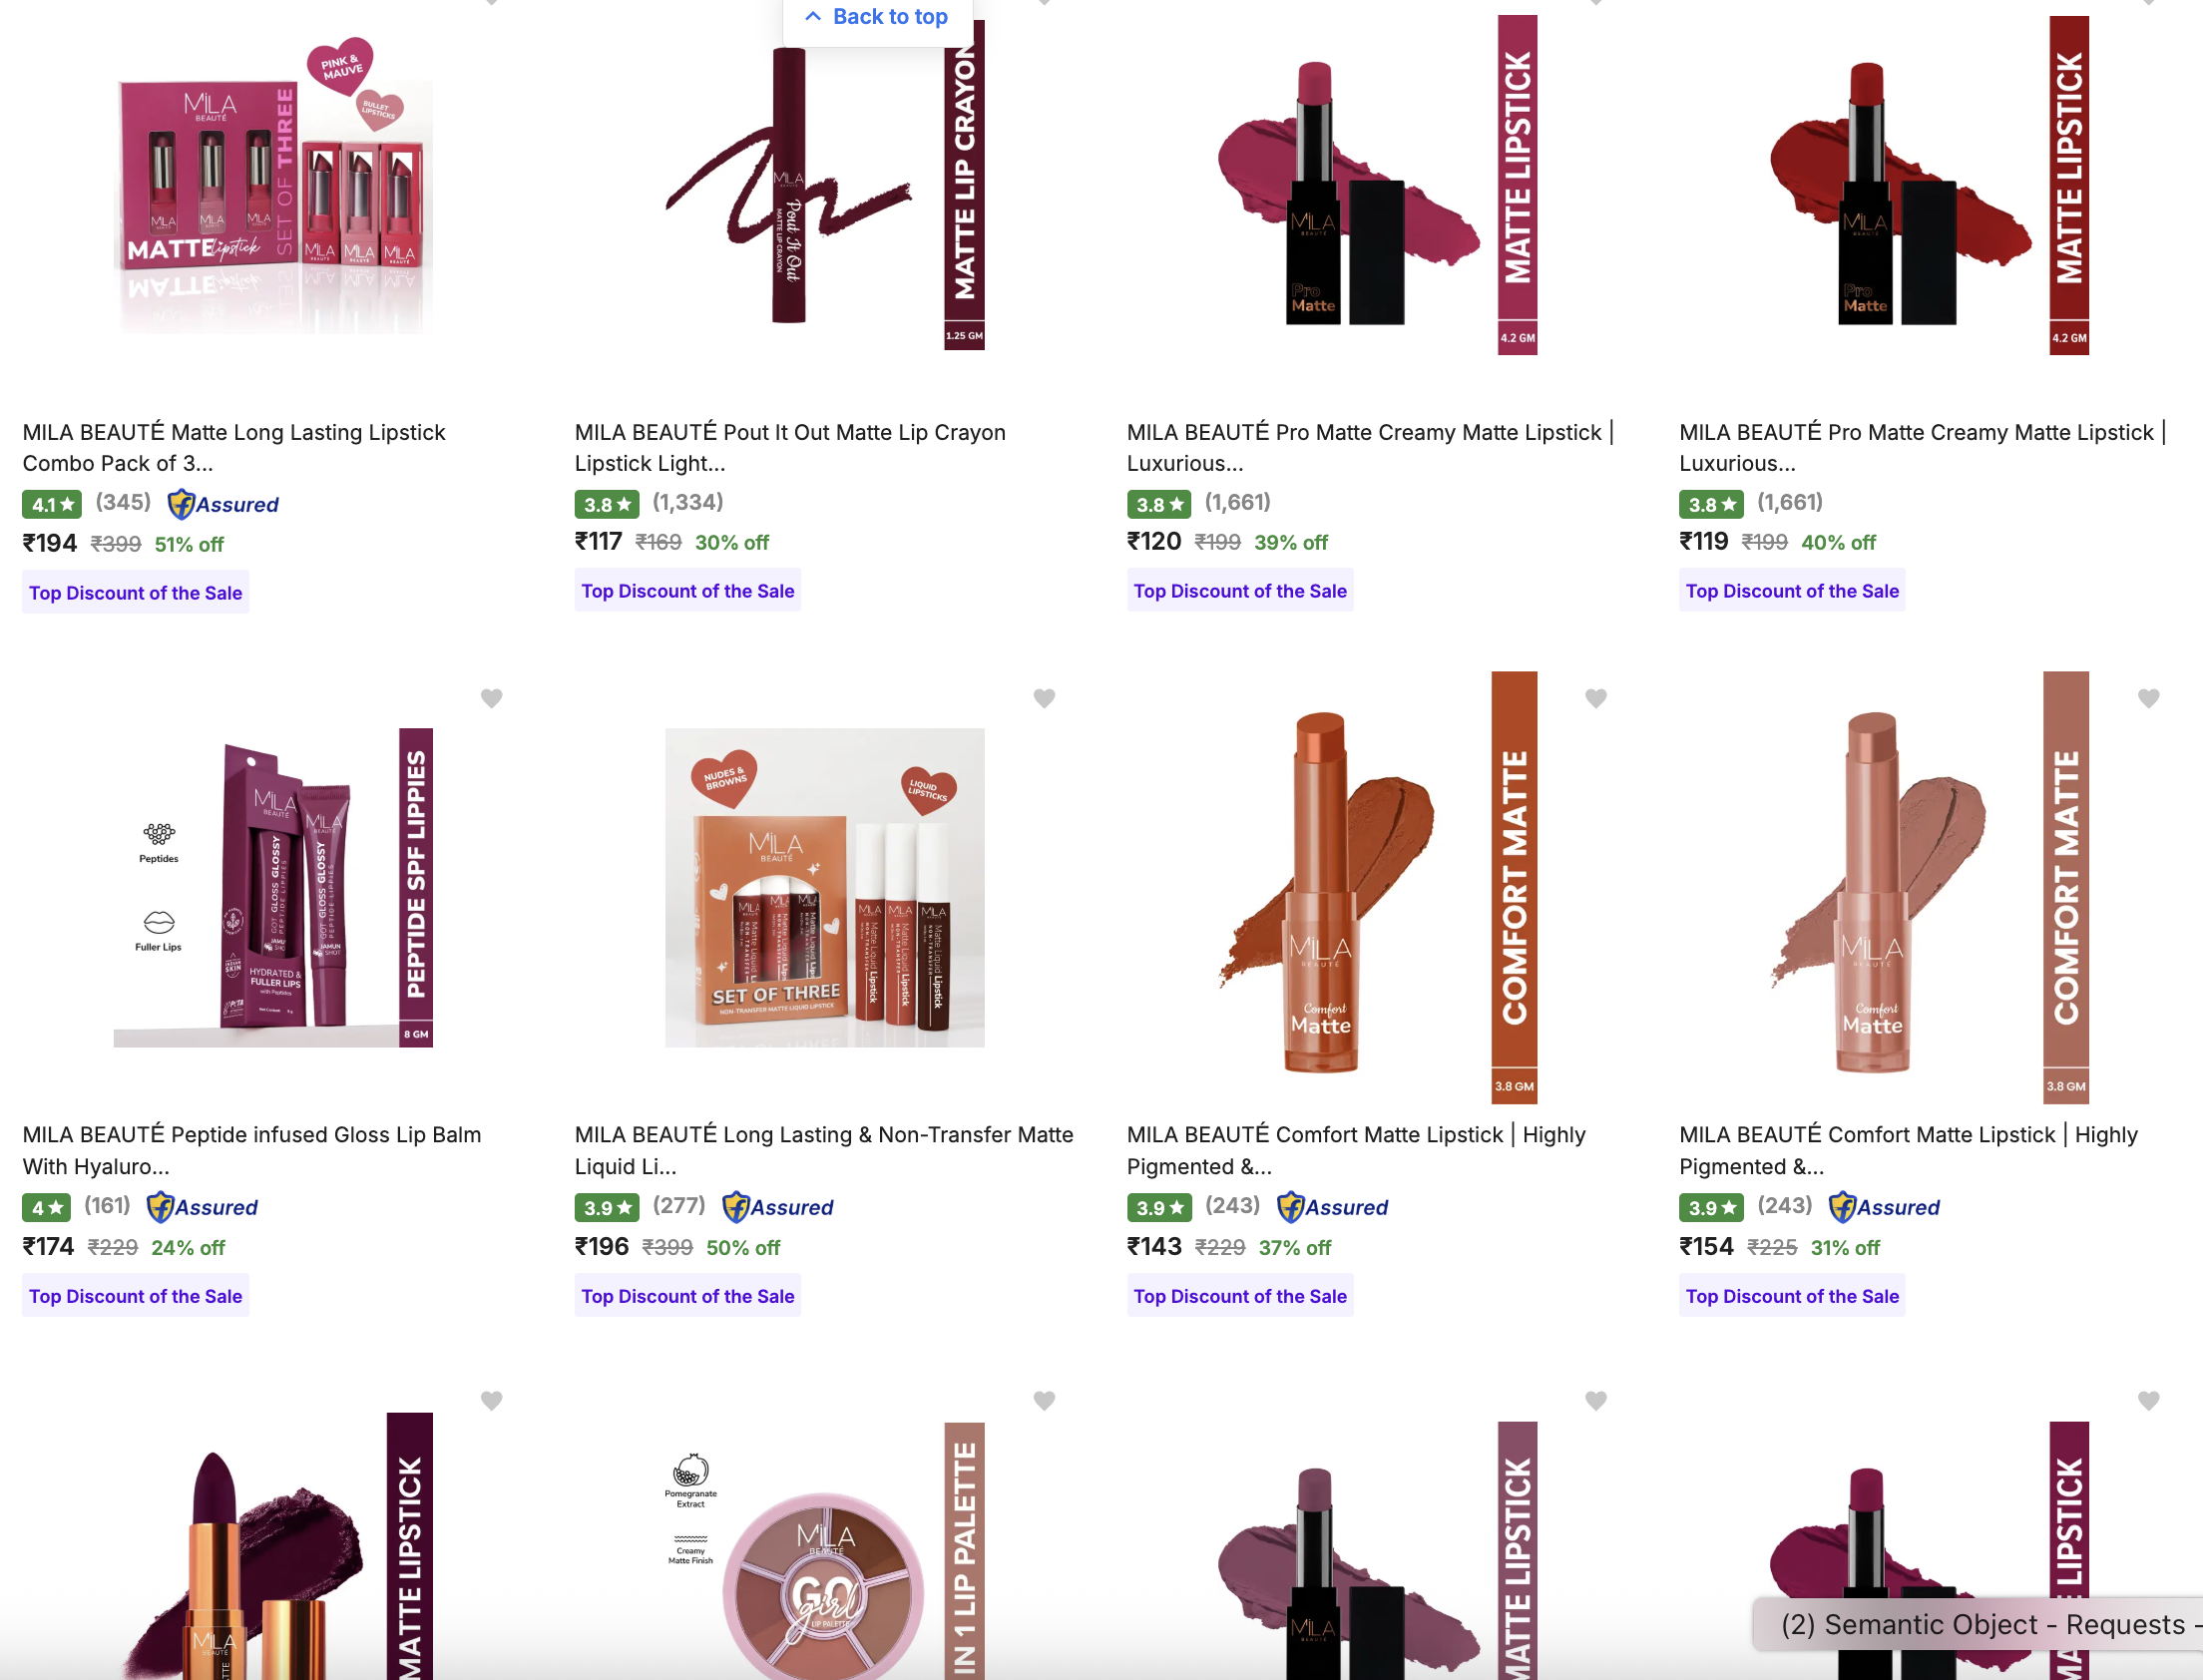
Task: Click Assured badge on ₹143 Comfort Matte Lipstick
Action: click(1333, 1207)
